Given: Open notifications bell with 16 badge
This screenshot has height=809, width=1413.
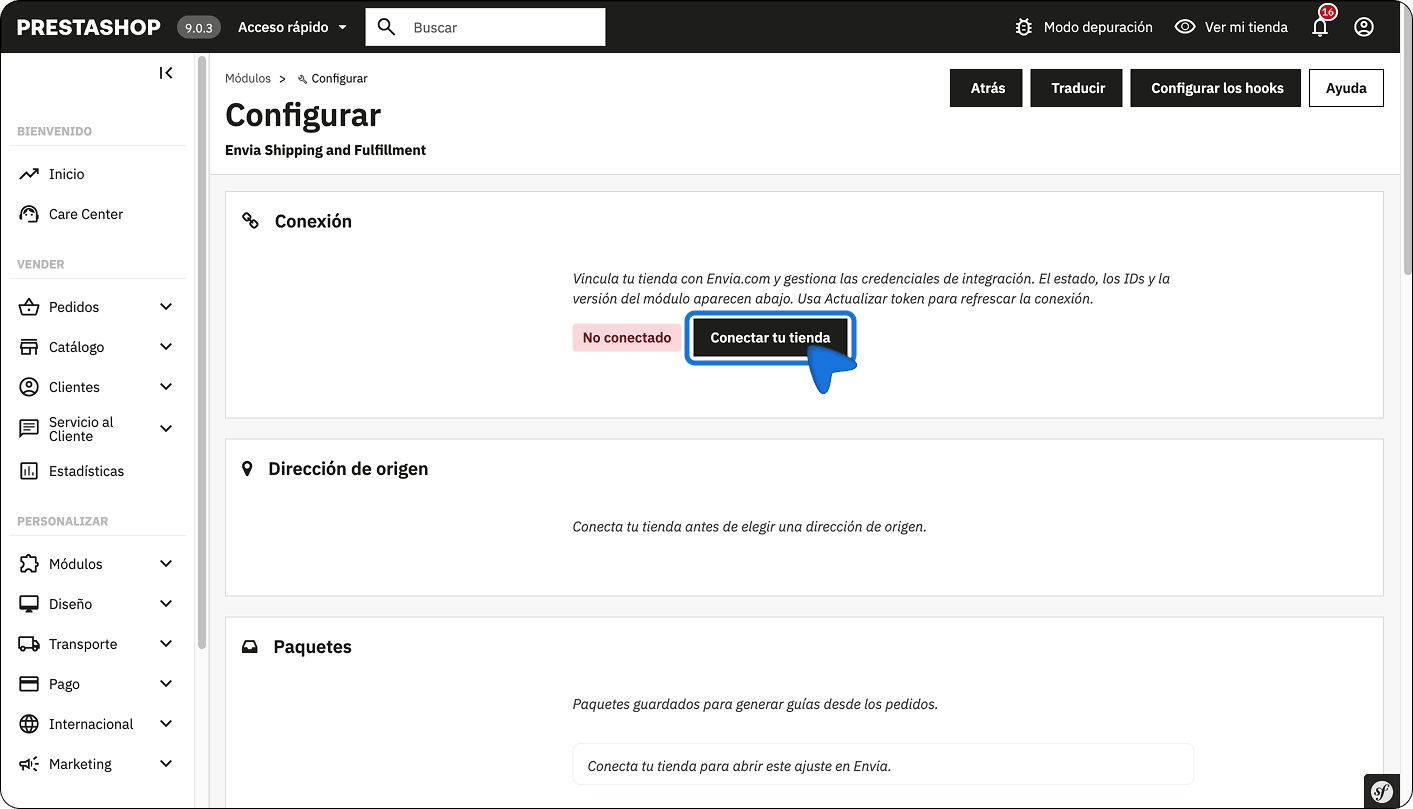Looking at the screenshot, I should [1321, 26].
